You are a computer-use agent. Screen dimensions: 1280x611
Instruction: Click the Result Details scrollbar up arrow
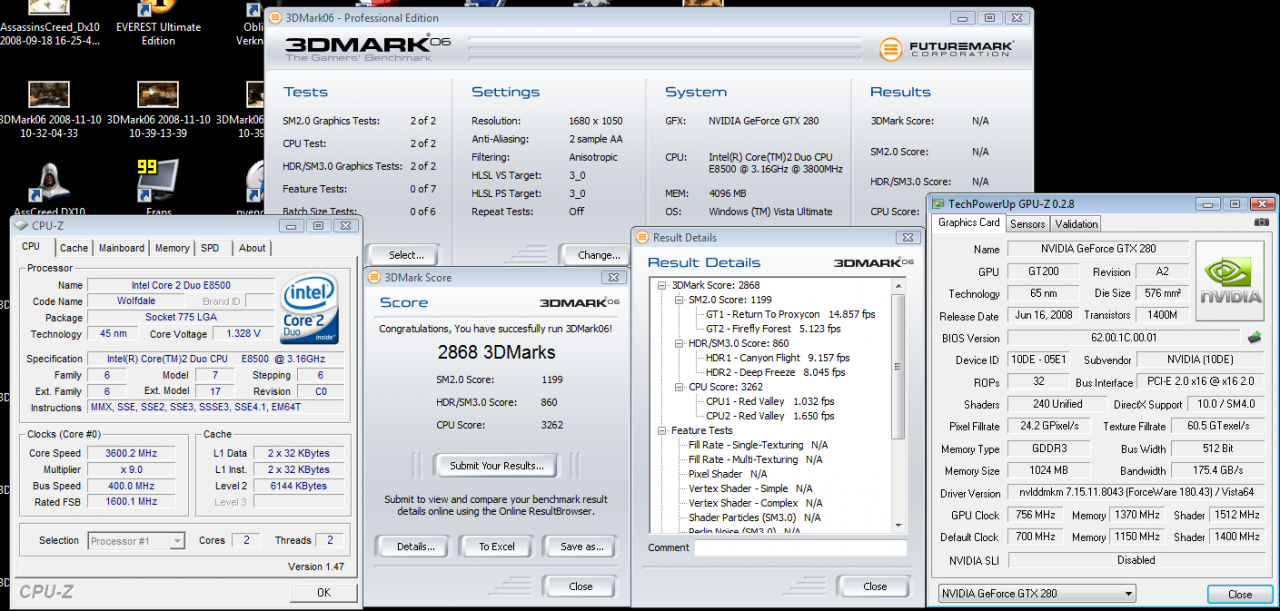[898, 284]
